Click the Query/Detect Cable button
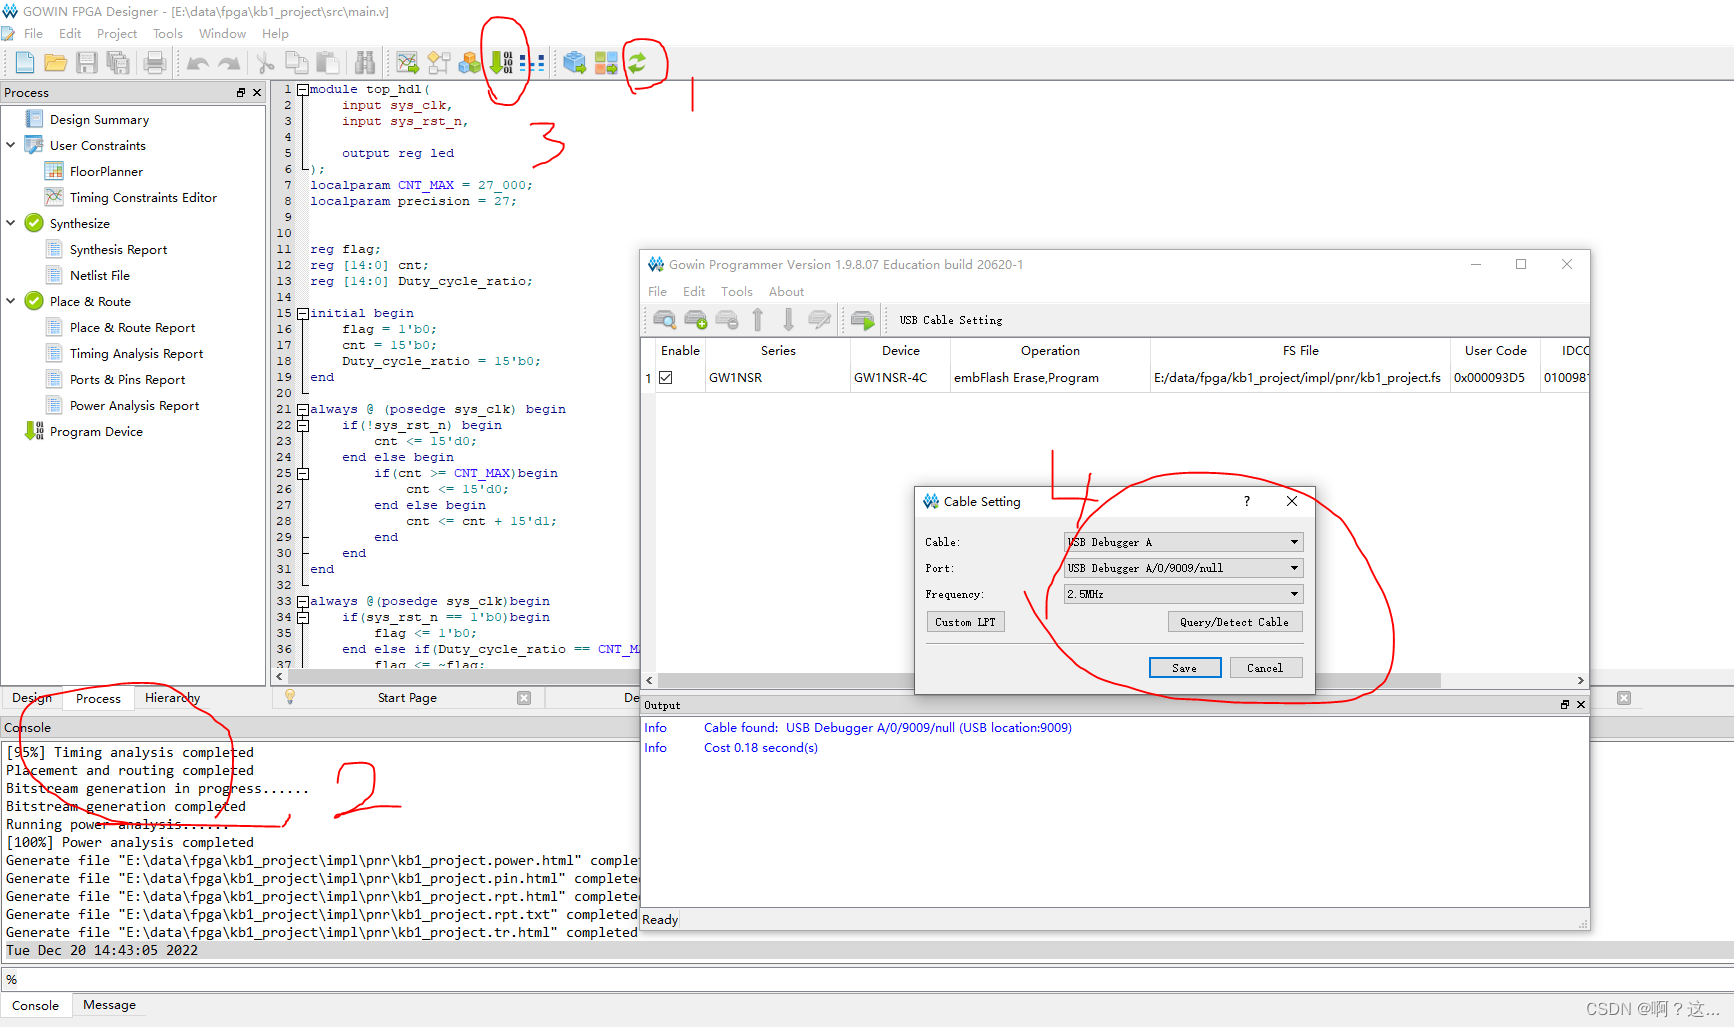The image size is (1734, 1027). [x=1235, y=622]
